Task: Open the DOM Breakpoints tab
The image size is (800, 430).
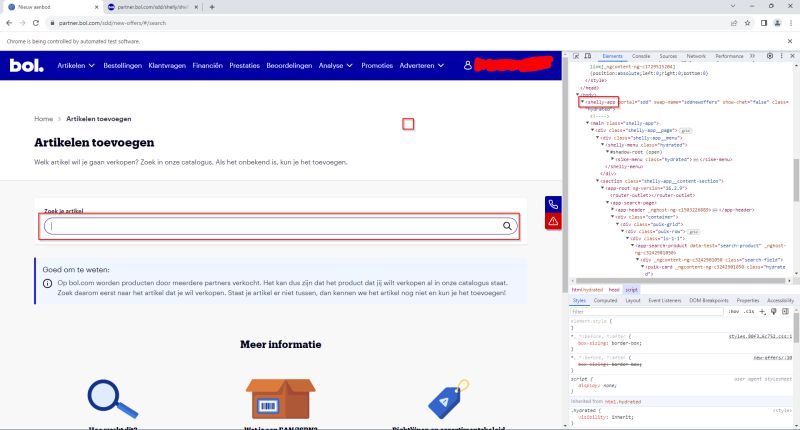Action: pyautogui.click(x=709, y=300)
